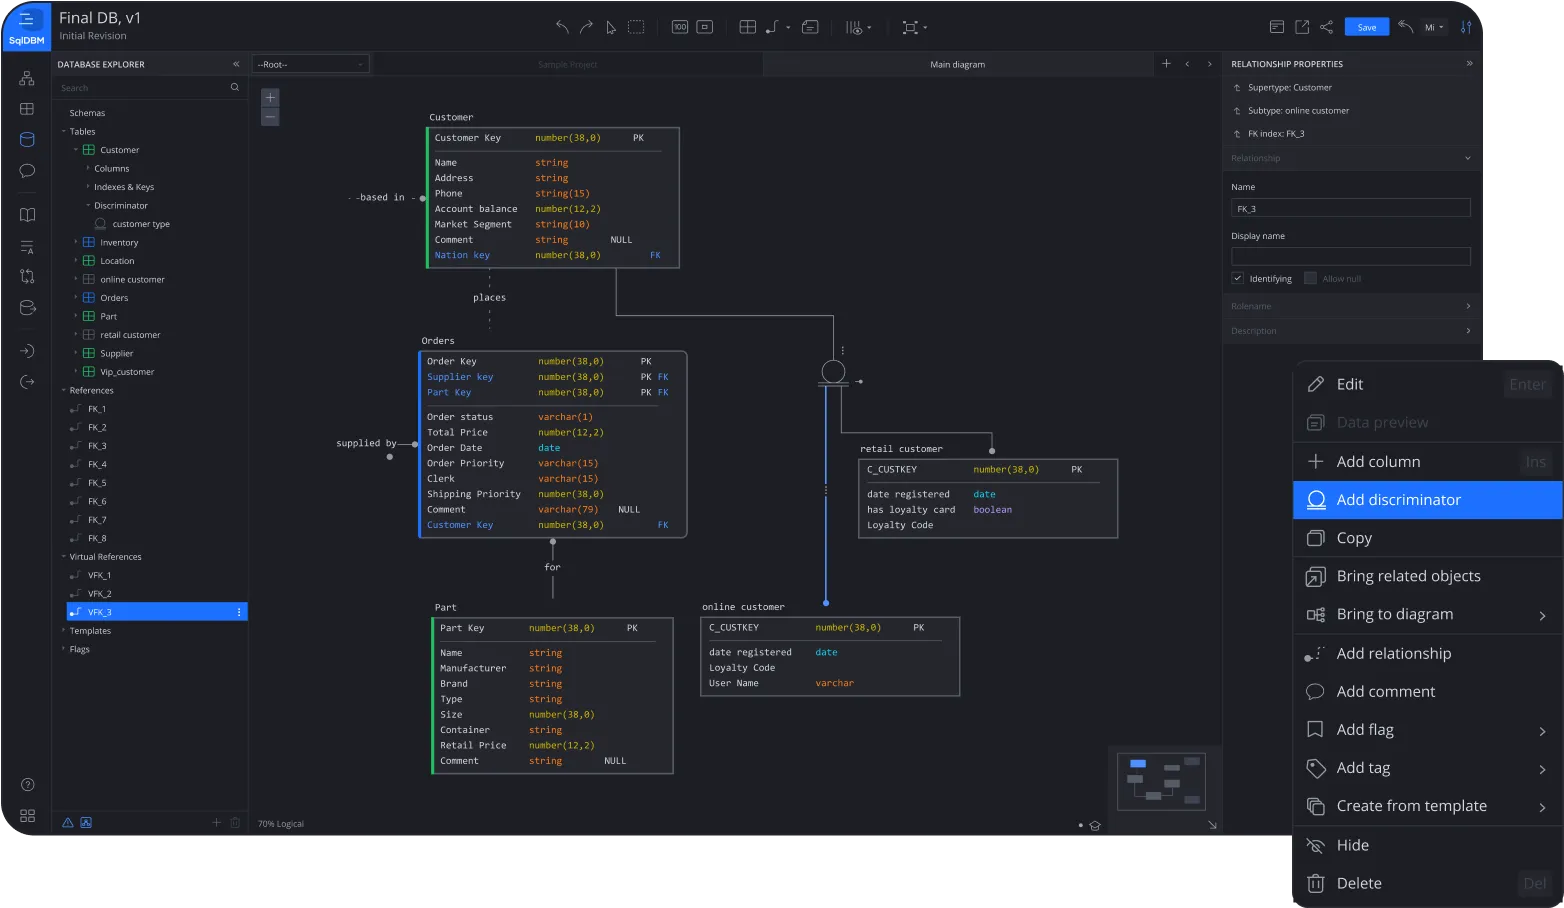Collapse the Discriminator tree node
Screen dimensions: 1564x908
point(88,206)
